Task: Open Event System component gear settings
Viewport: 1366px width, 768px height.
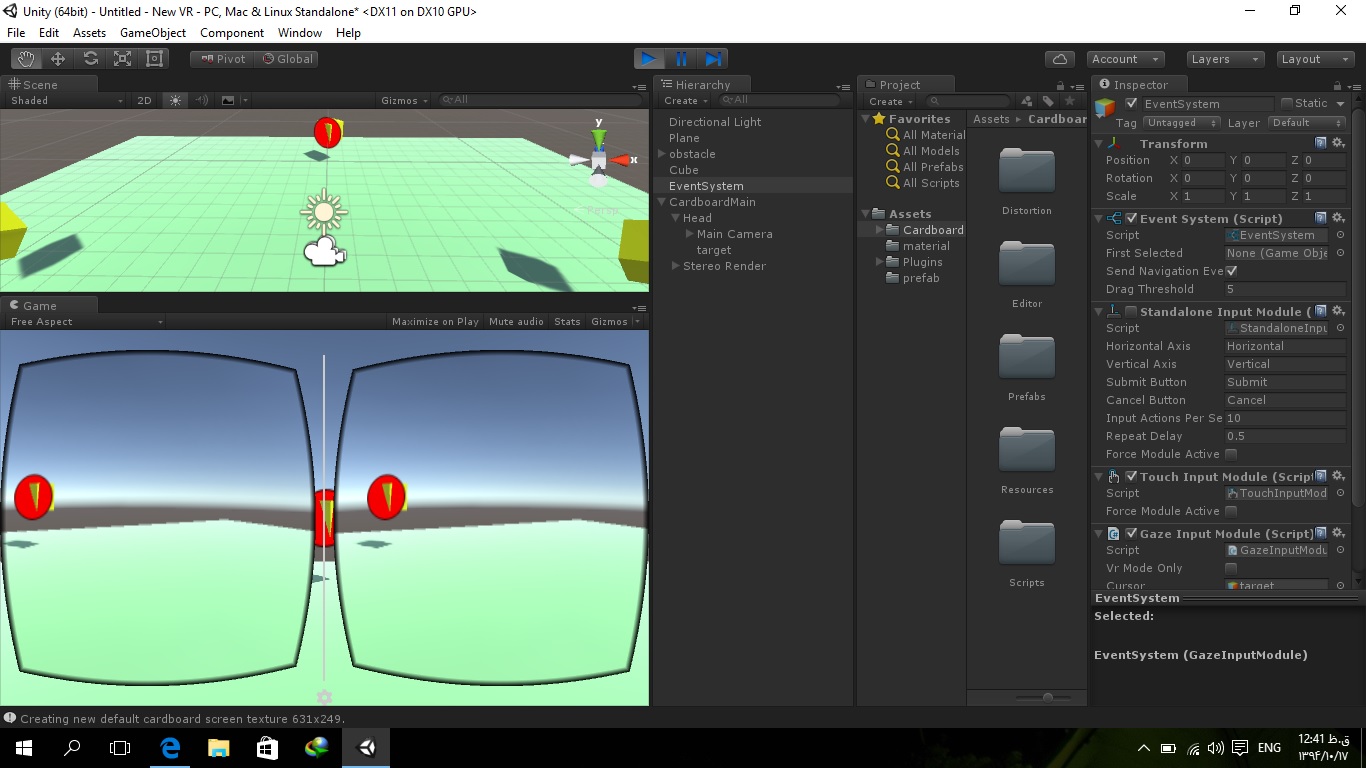Action: click(1338, 218)
